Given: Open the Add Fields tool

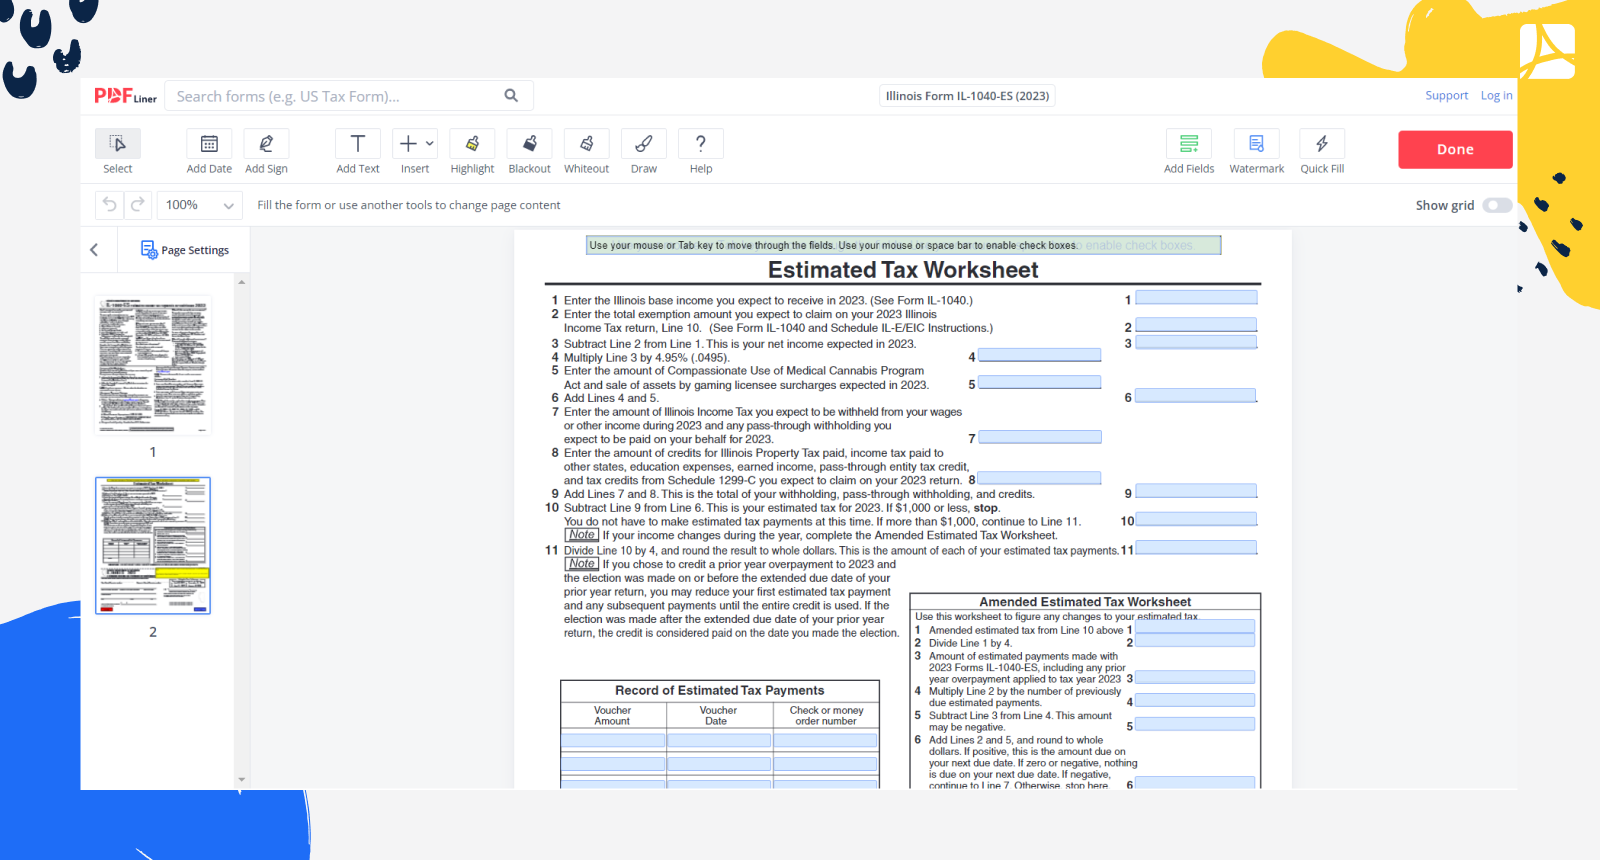Looking at the screenshot, I should 1189,144.
